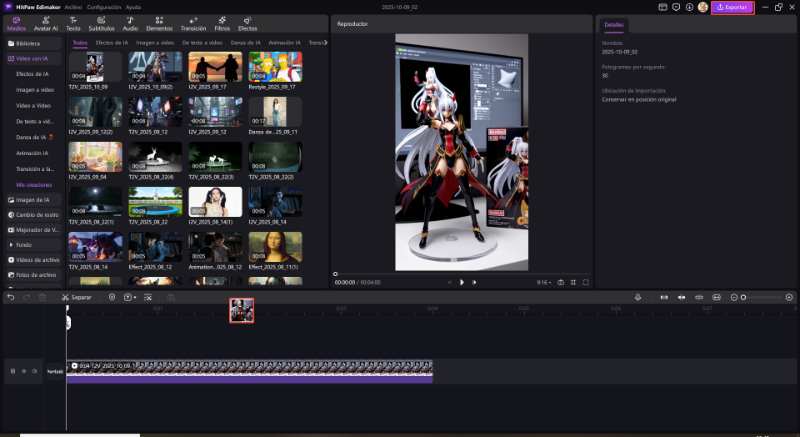This screenshot has width=800, height=437.
Task: Click the Exportar button
Action: [731, 7]
